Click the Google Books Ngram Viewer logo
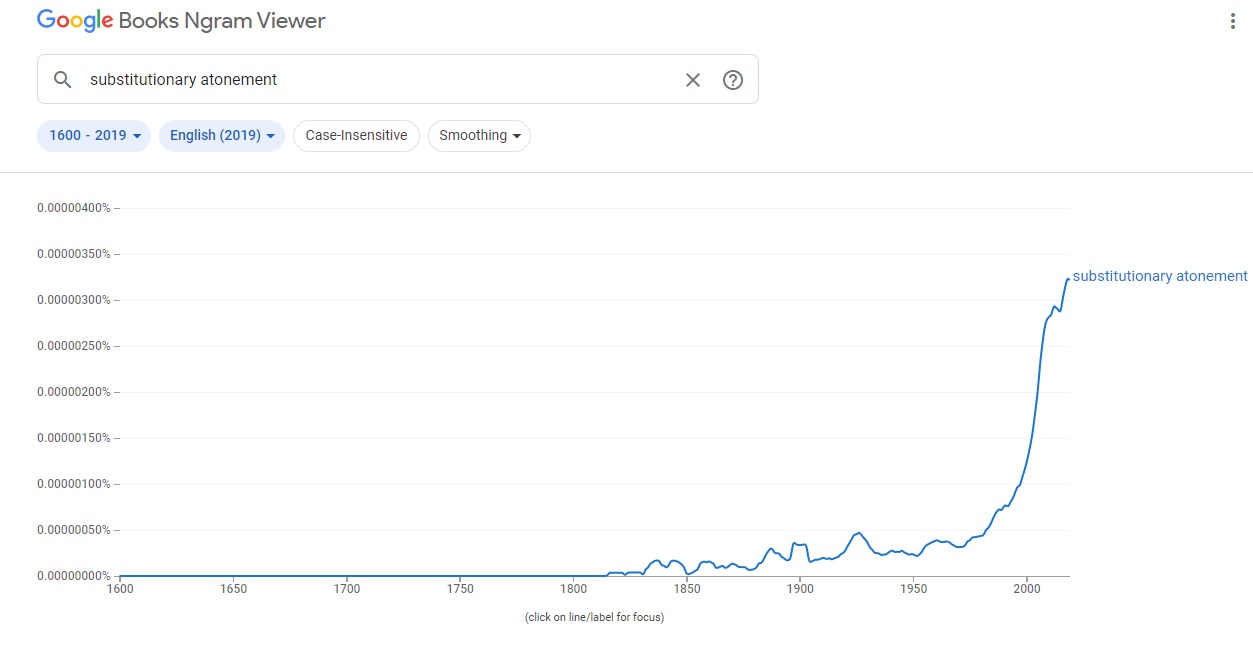This screenshot has width=1253, height=645. 181,20
